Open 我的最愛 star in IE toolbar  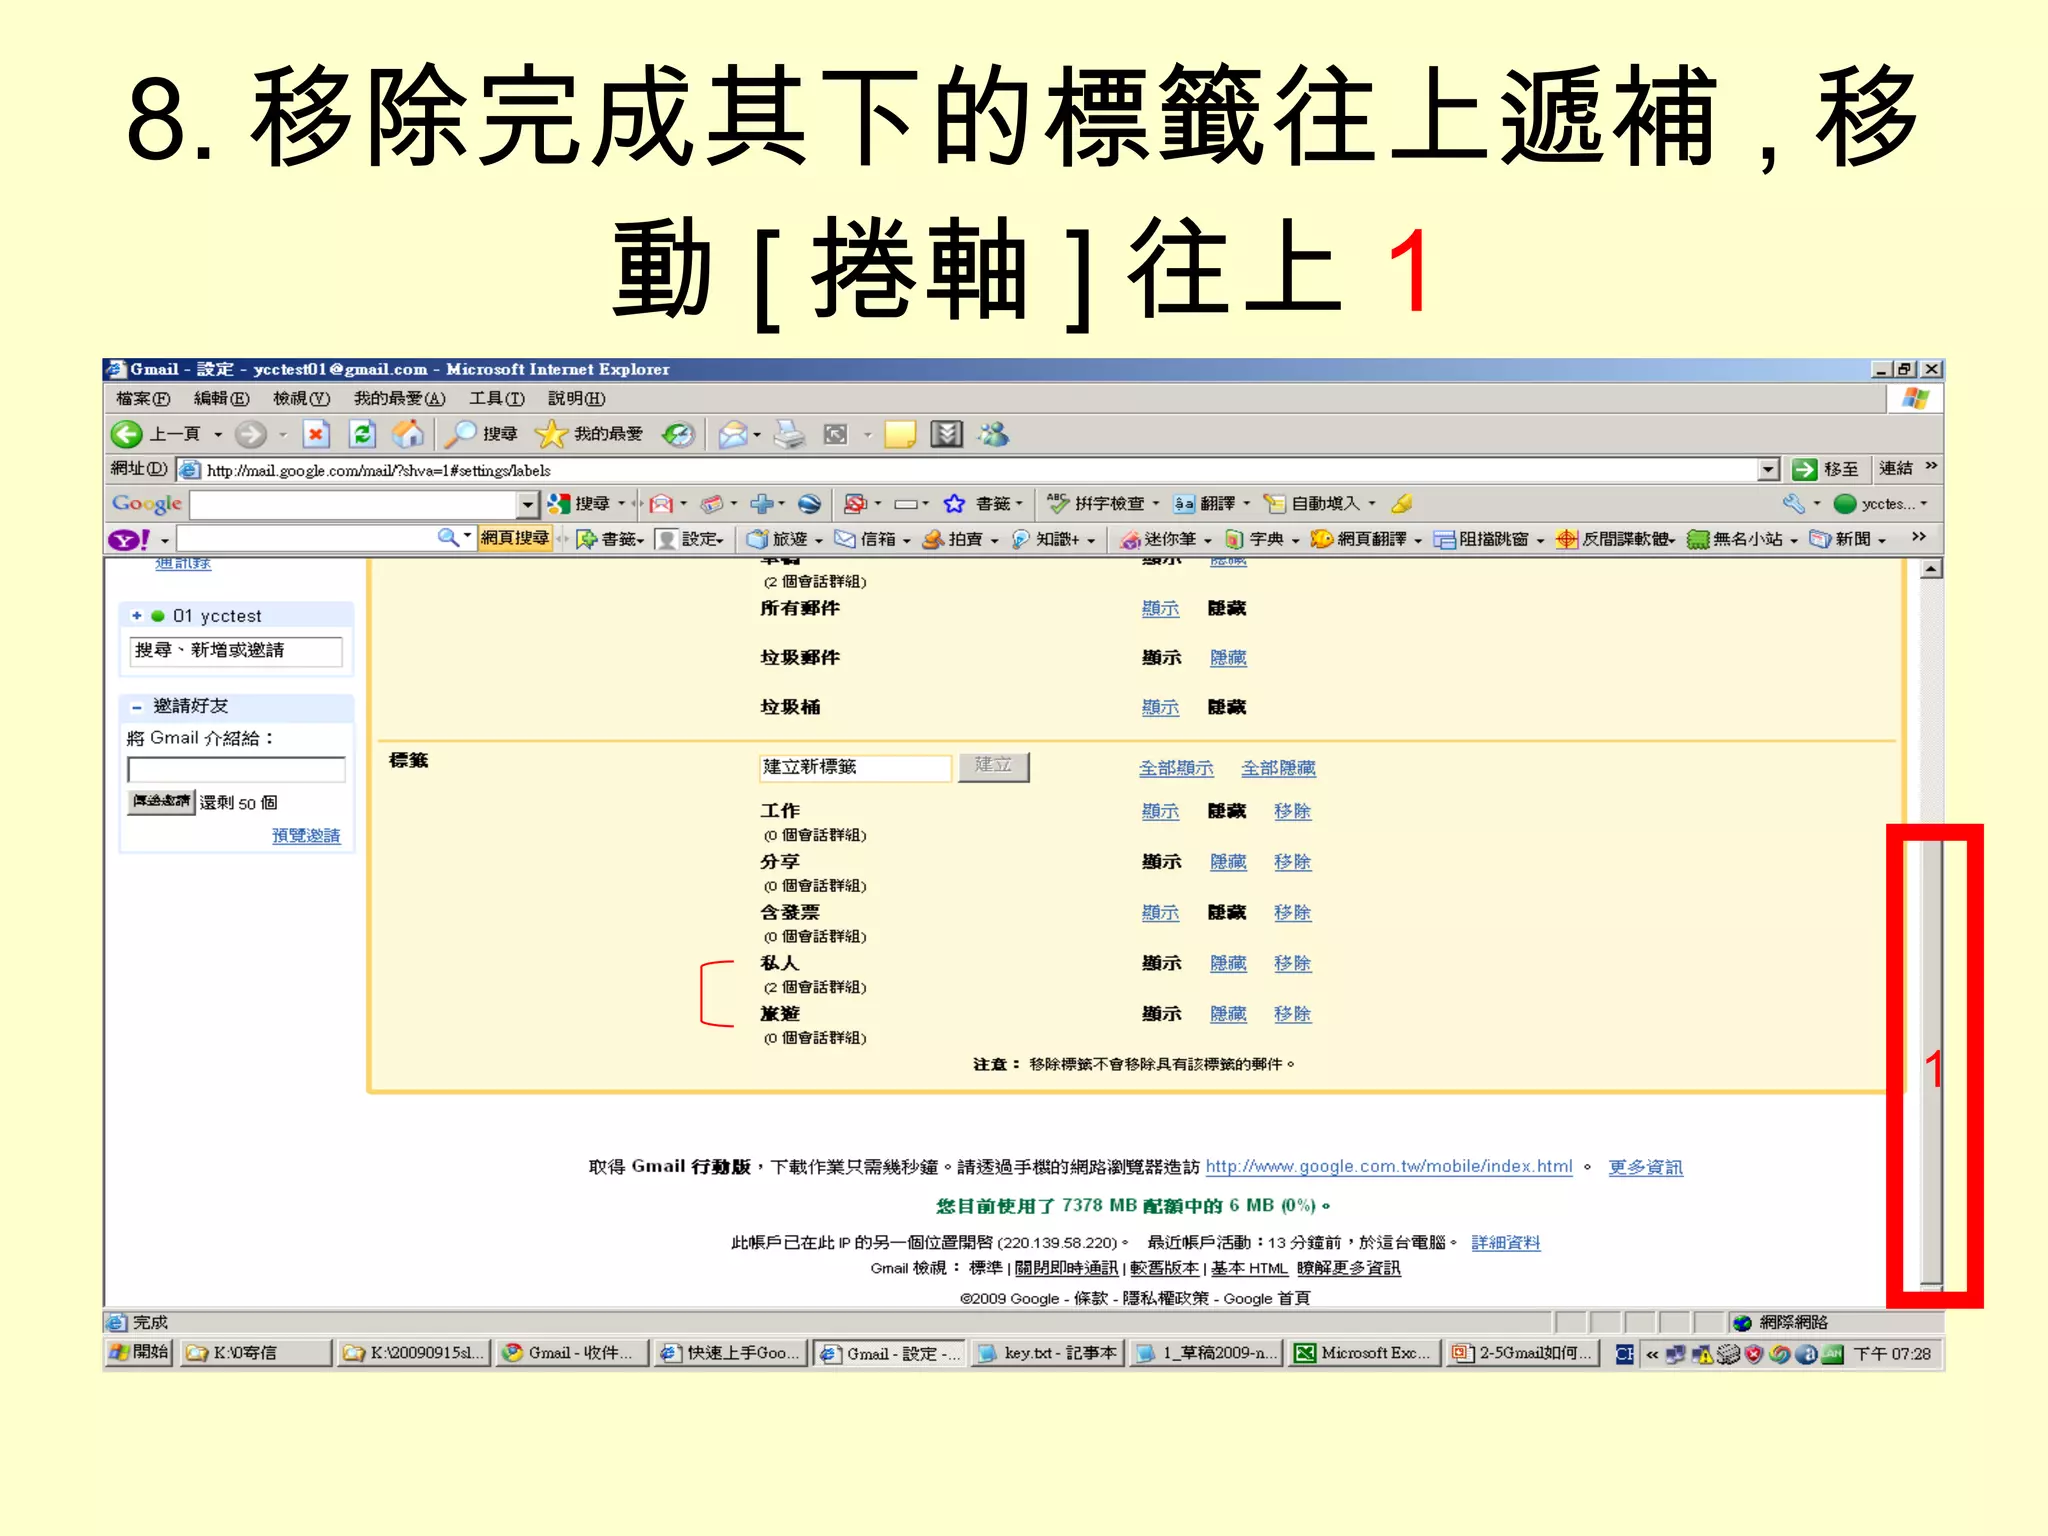(589, 434)
